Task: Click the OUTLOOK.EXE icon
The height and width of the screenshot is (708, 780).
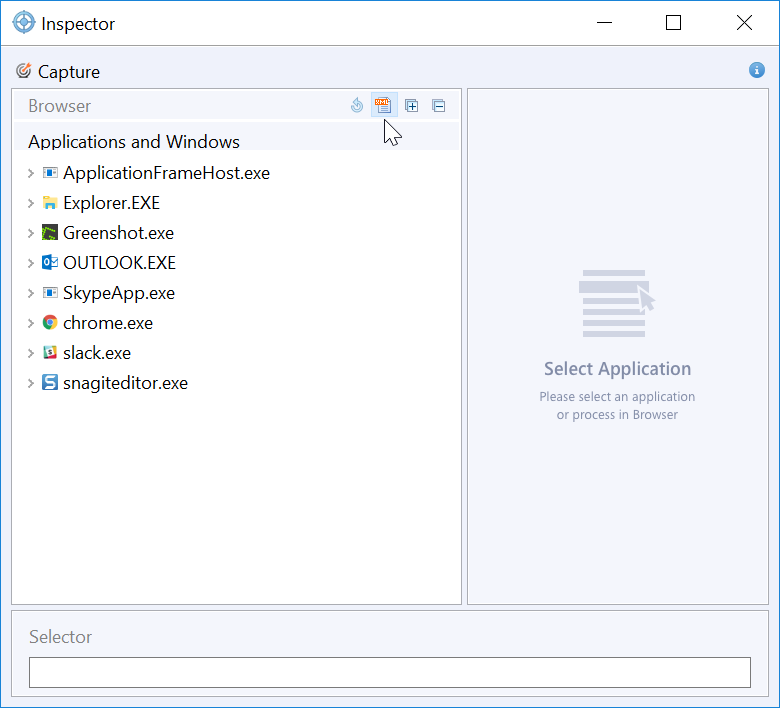Action: click(50, 262)
